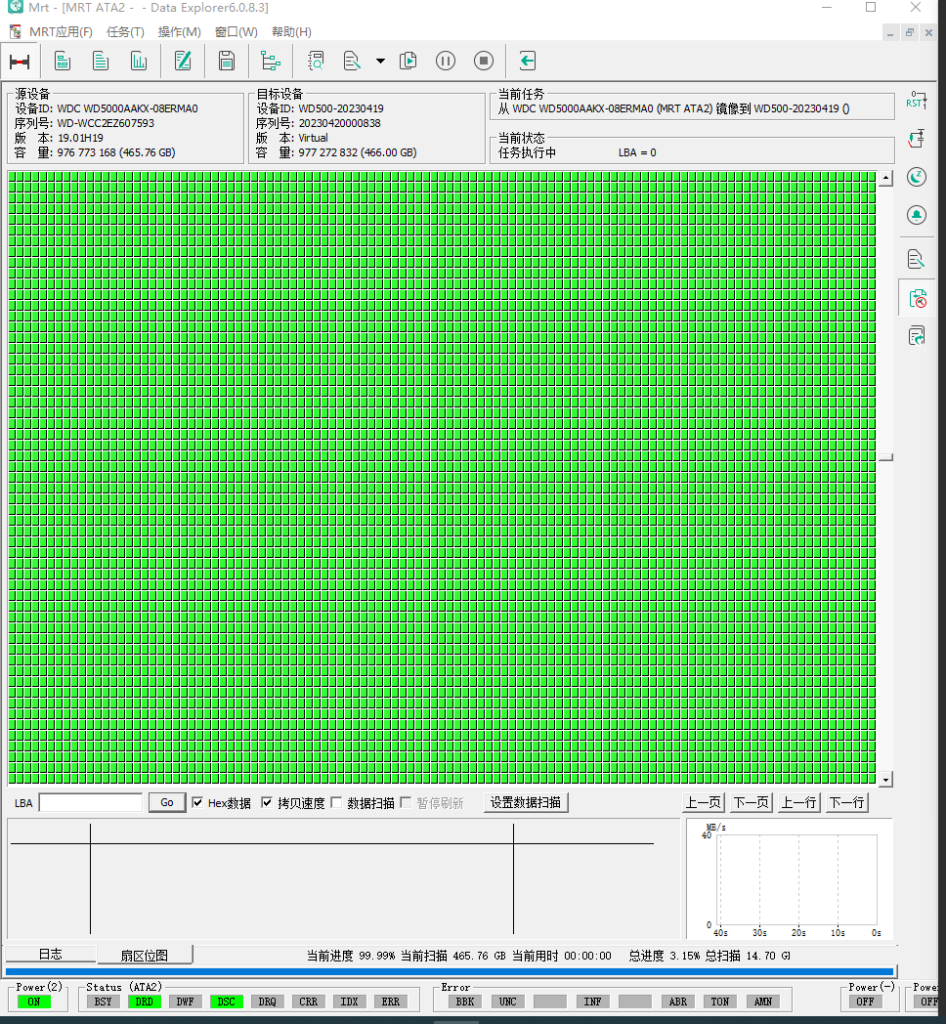This screenshot has width=946, height=1024.
Task: Click the sleep moon icon in sidebar
Action: [x=916, y=177]
